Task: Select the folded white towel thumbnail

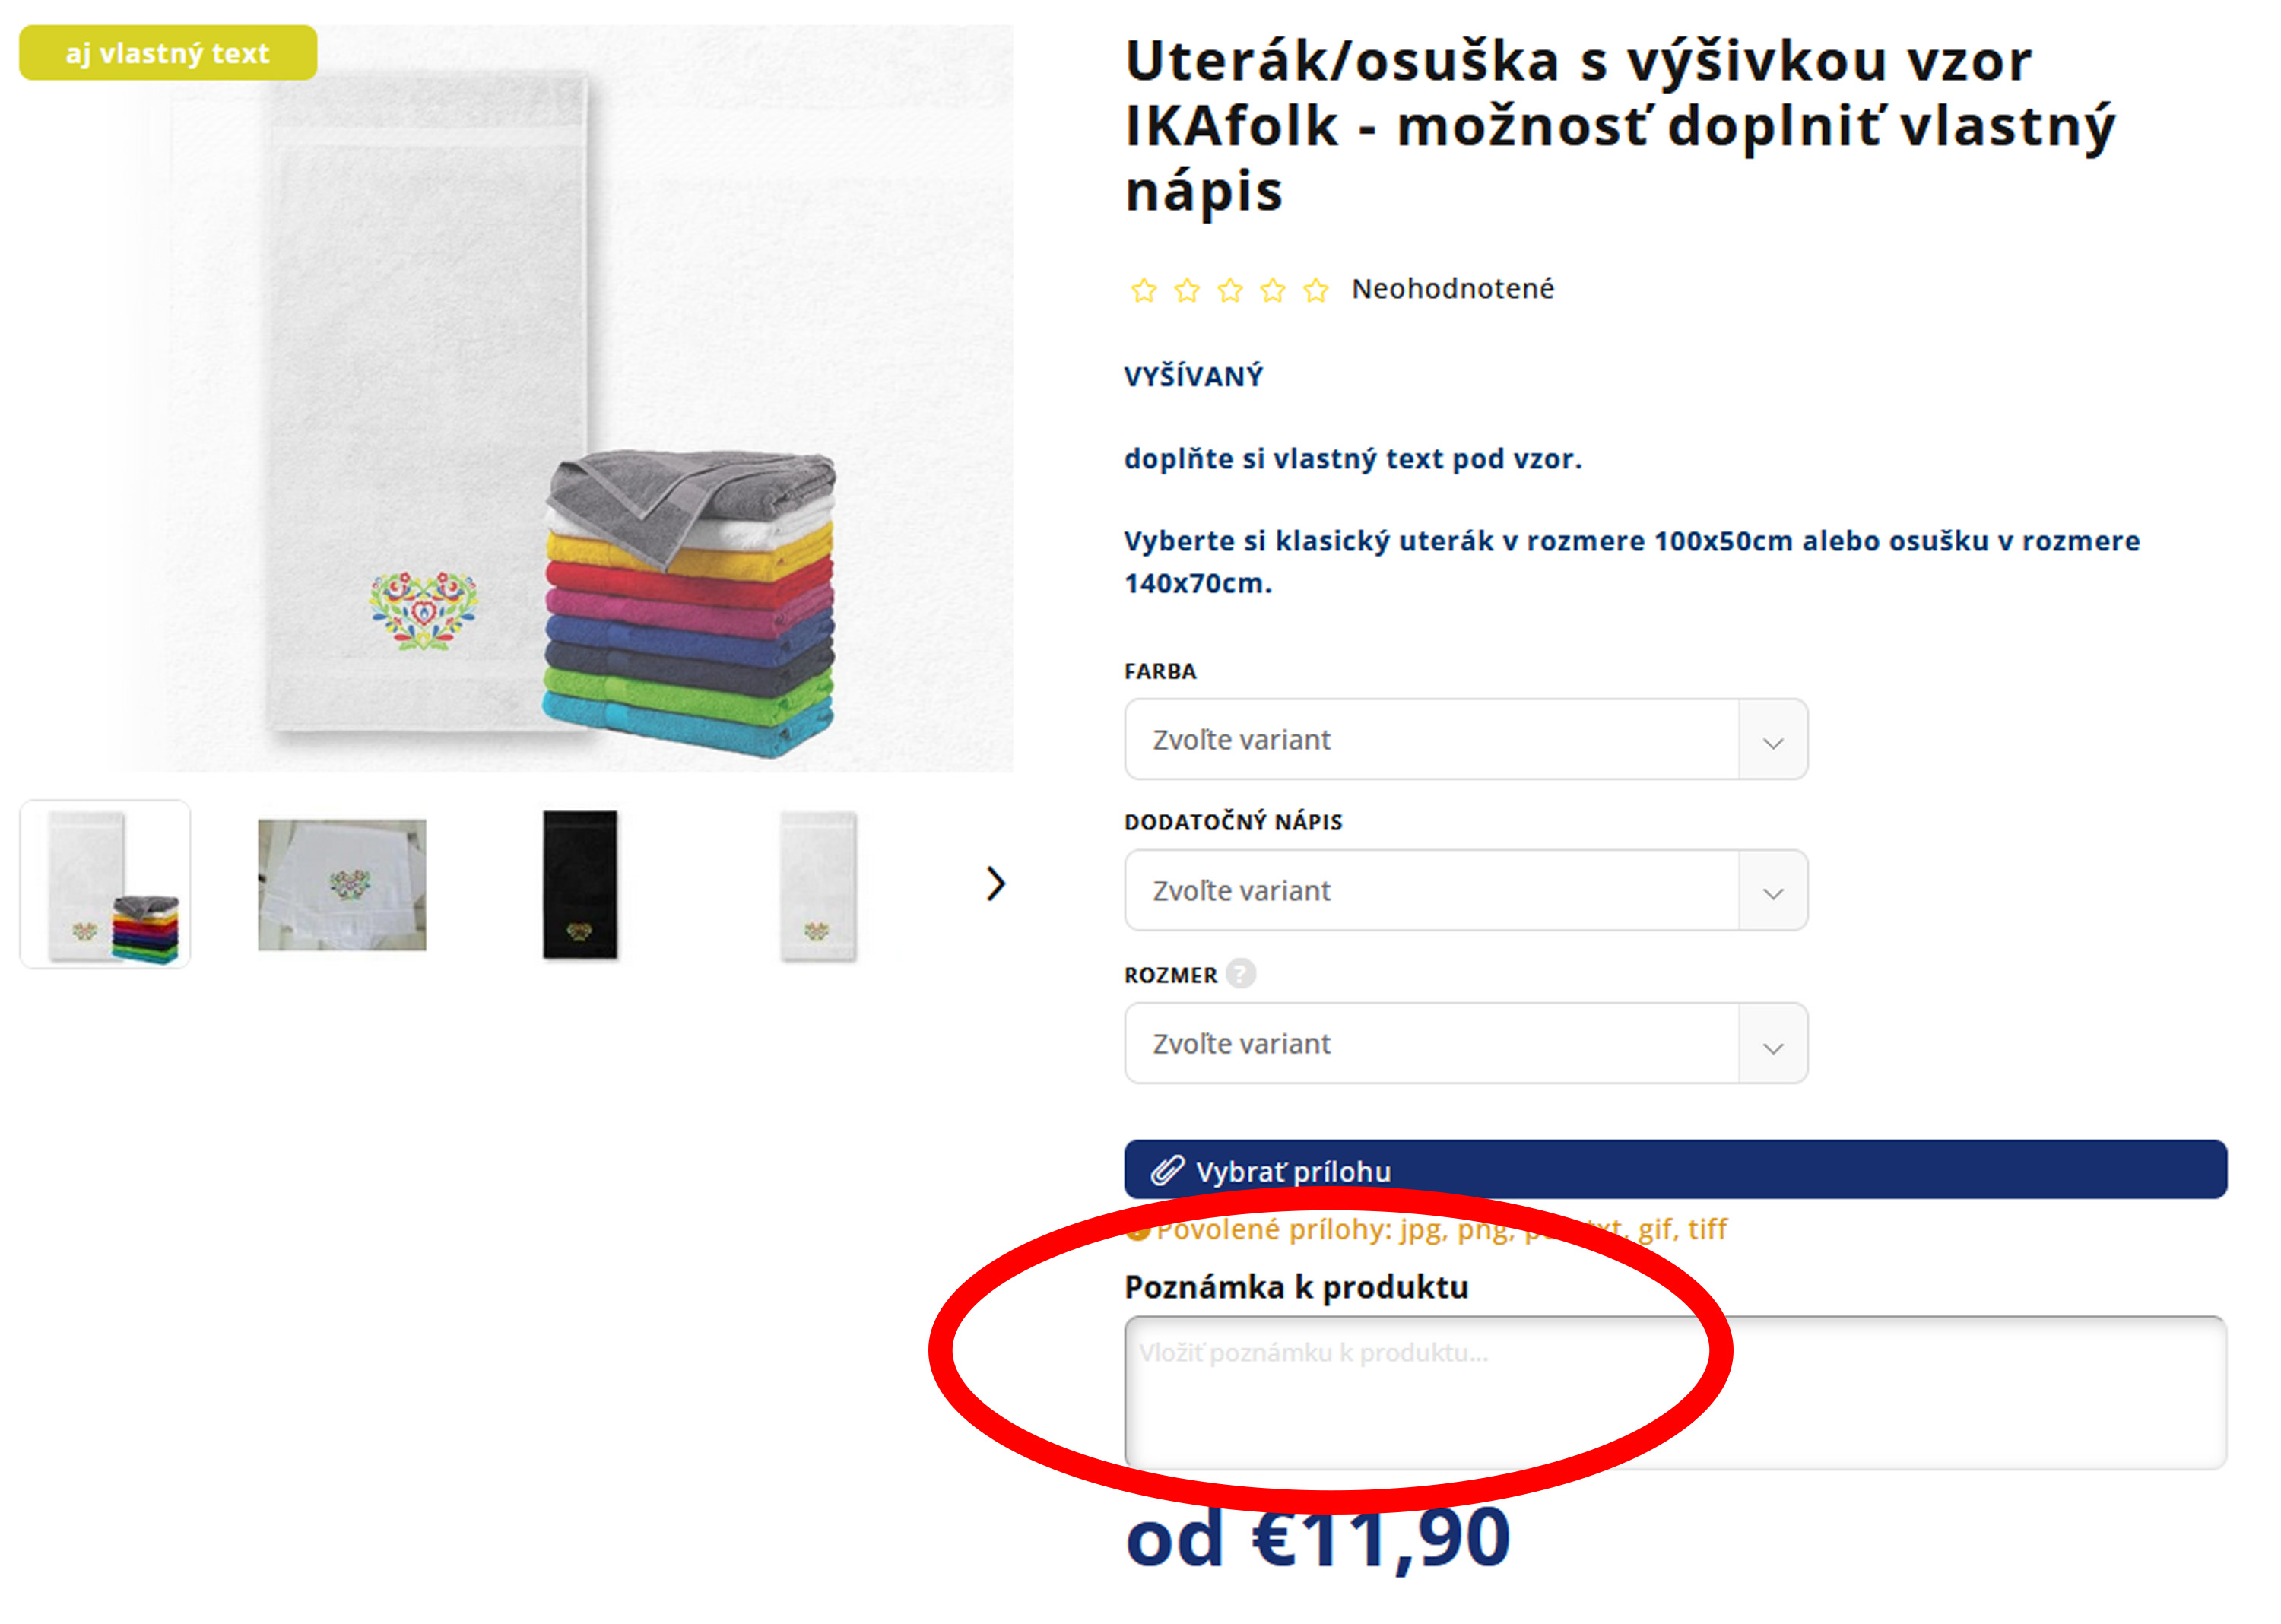Action: (x=342, y=884)
